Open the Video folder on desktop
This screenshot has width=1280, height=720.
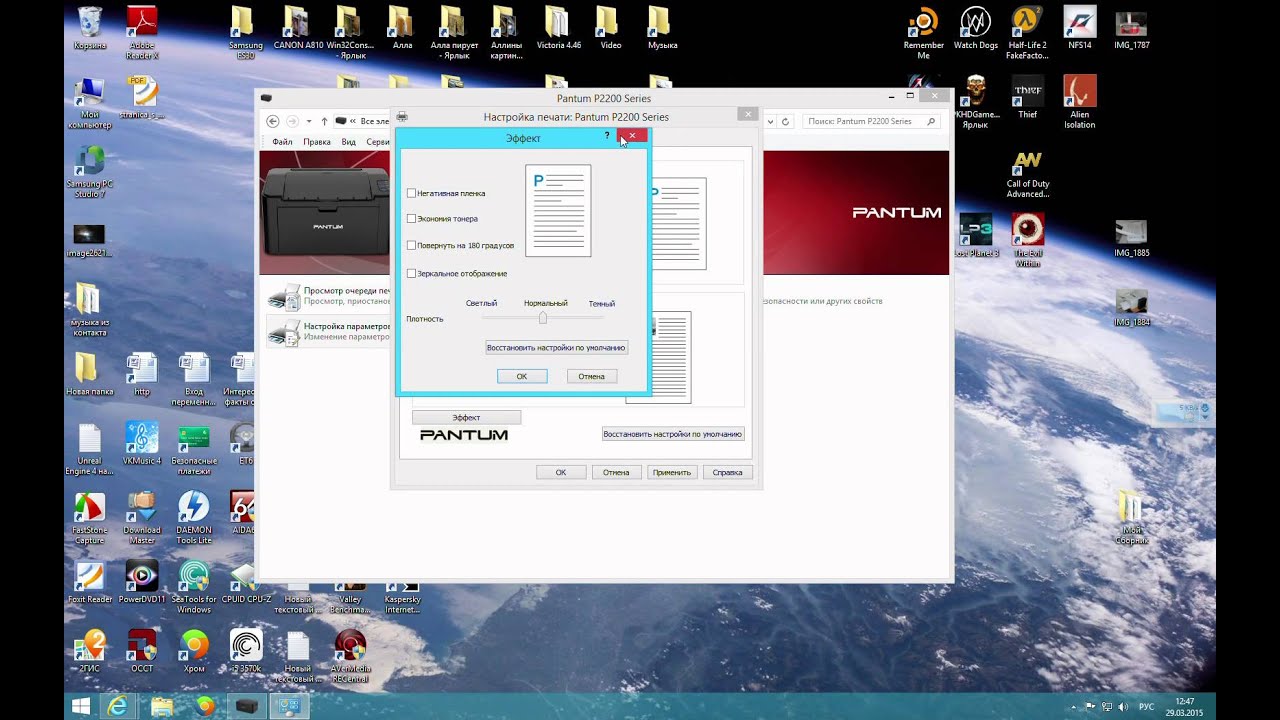coord(610,28)
